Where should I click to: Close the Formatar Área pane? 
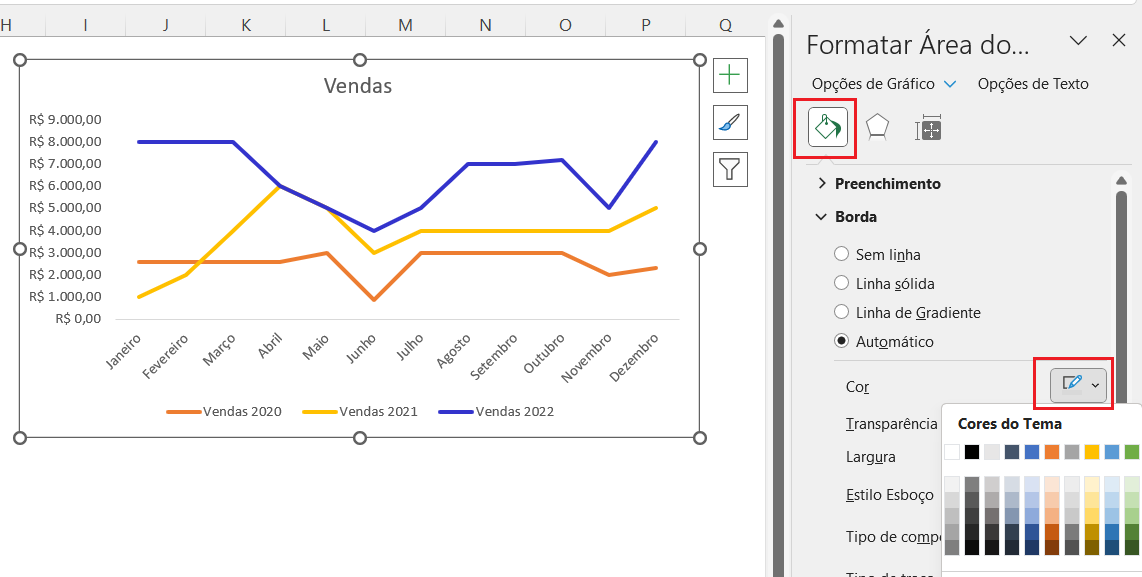tap(1119, 41)
